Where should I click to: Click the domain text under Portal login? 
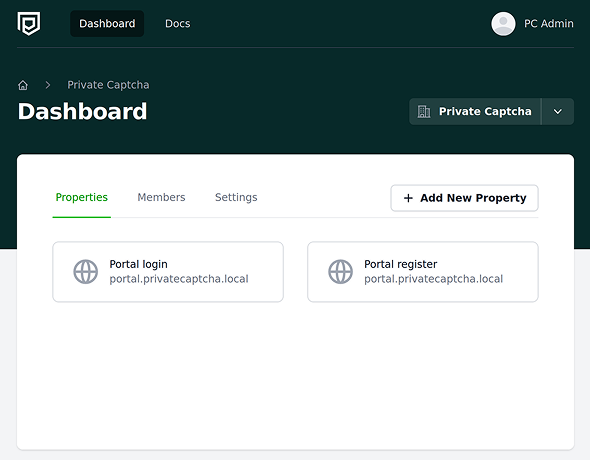[x=179, y=279]
